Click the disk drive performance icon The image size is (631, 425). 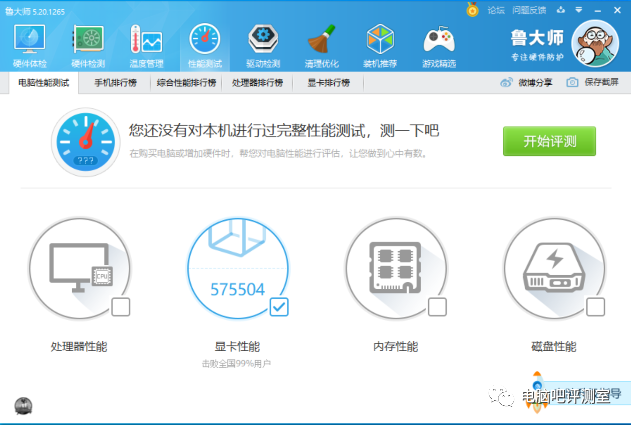tap(554, 268)
